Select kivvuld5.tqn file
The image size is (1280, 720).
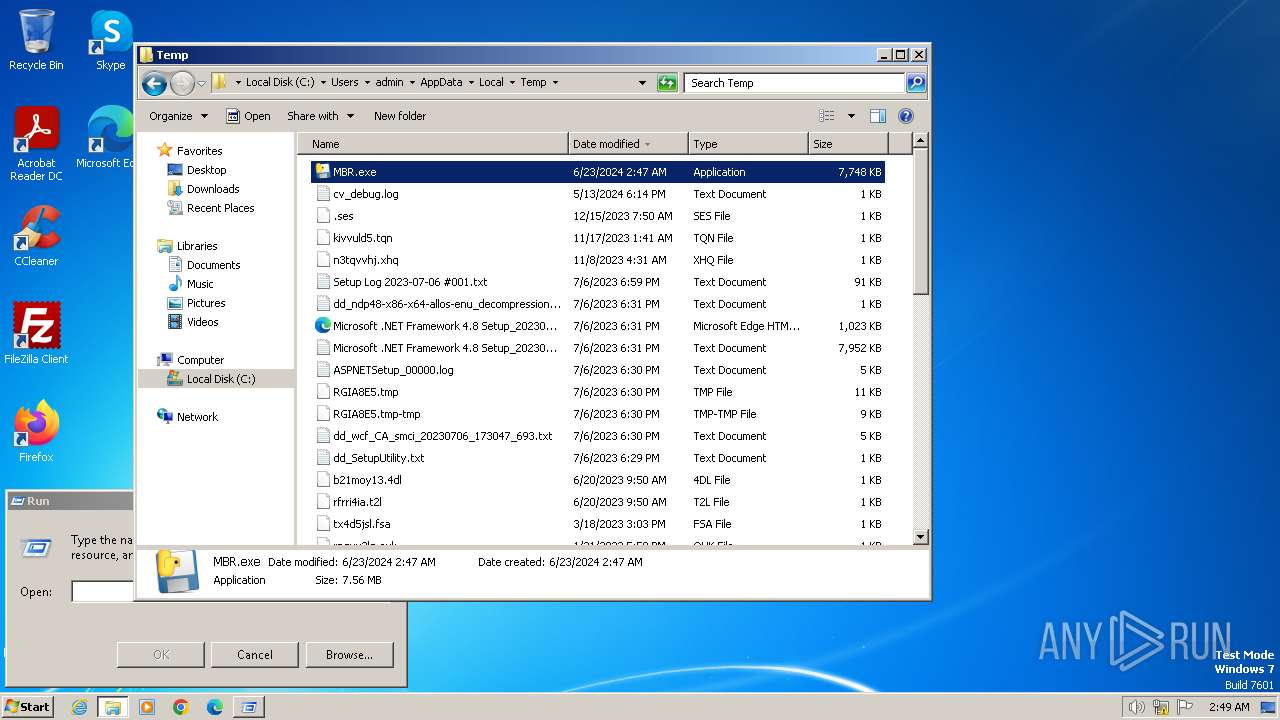click(x=597, y=238)
